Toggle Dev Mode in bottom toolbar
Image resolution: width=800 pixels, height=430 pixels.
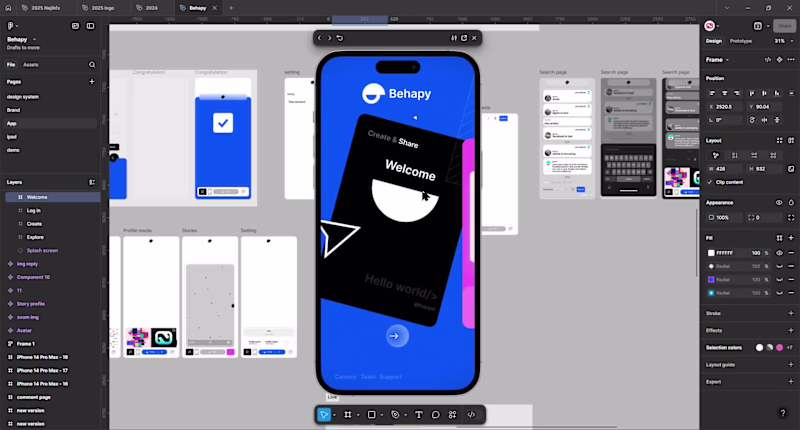pyautogui.click(x=471, y=415)
